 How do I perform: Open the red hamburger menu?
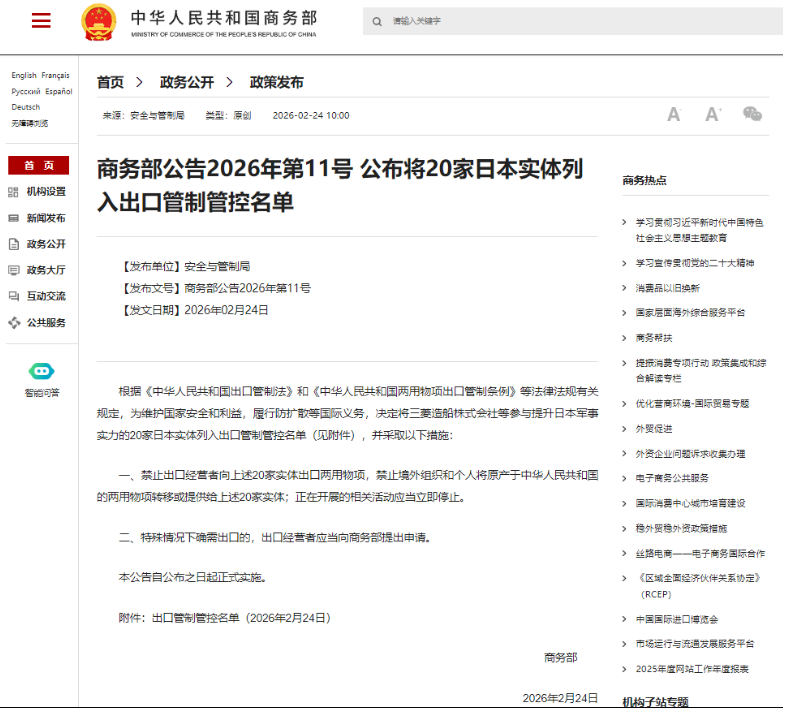pyautogui.click(x=41, y=21)
